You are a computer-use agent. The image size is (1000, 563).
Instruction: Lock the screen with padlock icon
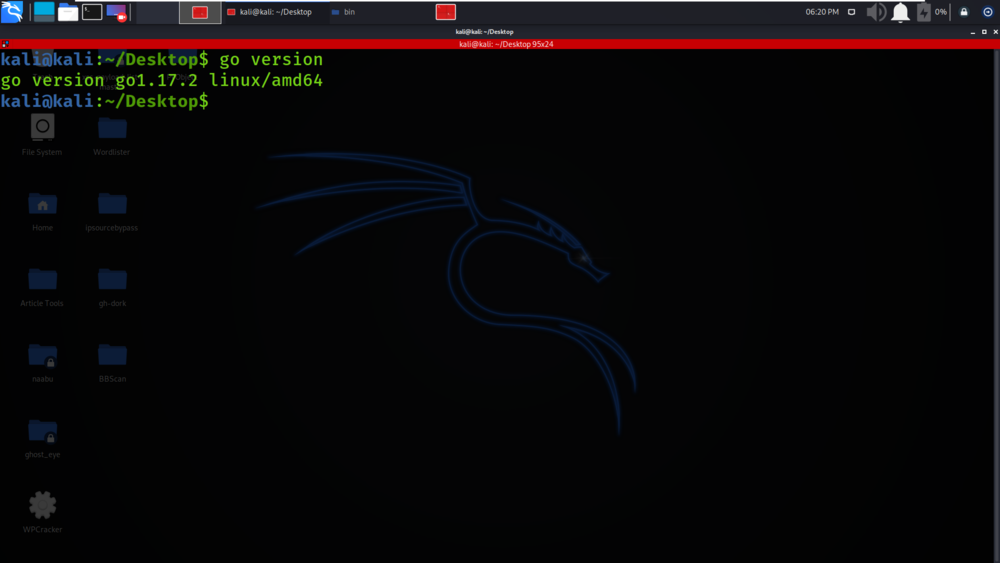[x=964, y=12]
